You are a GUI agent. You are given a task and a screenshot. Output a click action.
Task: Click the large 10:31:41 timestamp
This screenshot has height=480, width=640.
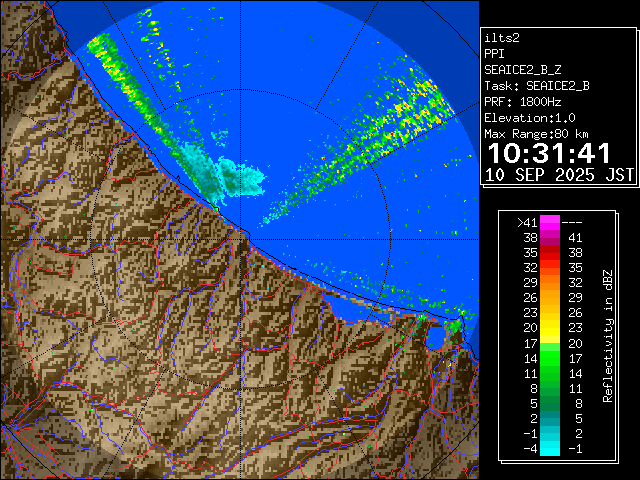click(548, 153)
